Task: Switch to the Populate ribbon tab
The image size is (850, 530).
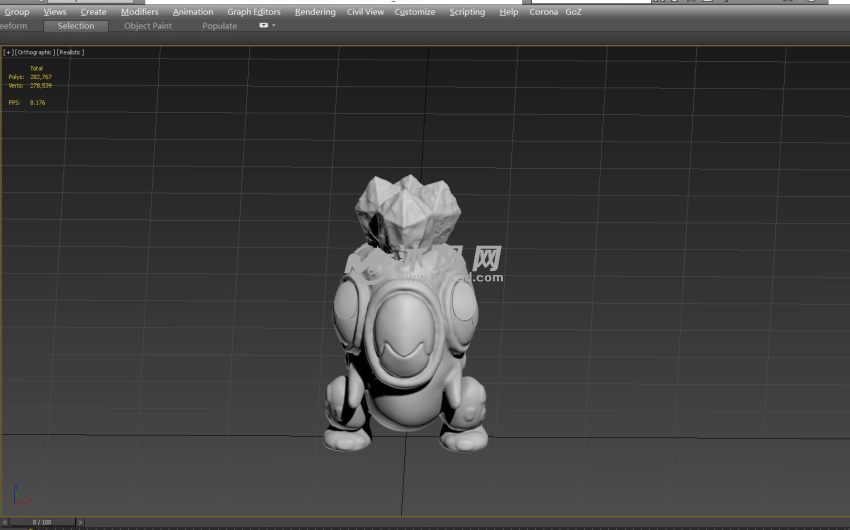Action: click(x=219, y=26)
